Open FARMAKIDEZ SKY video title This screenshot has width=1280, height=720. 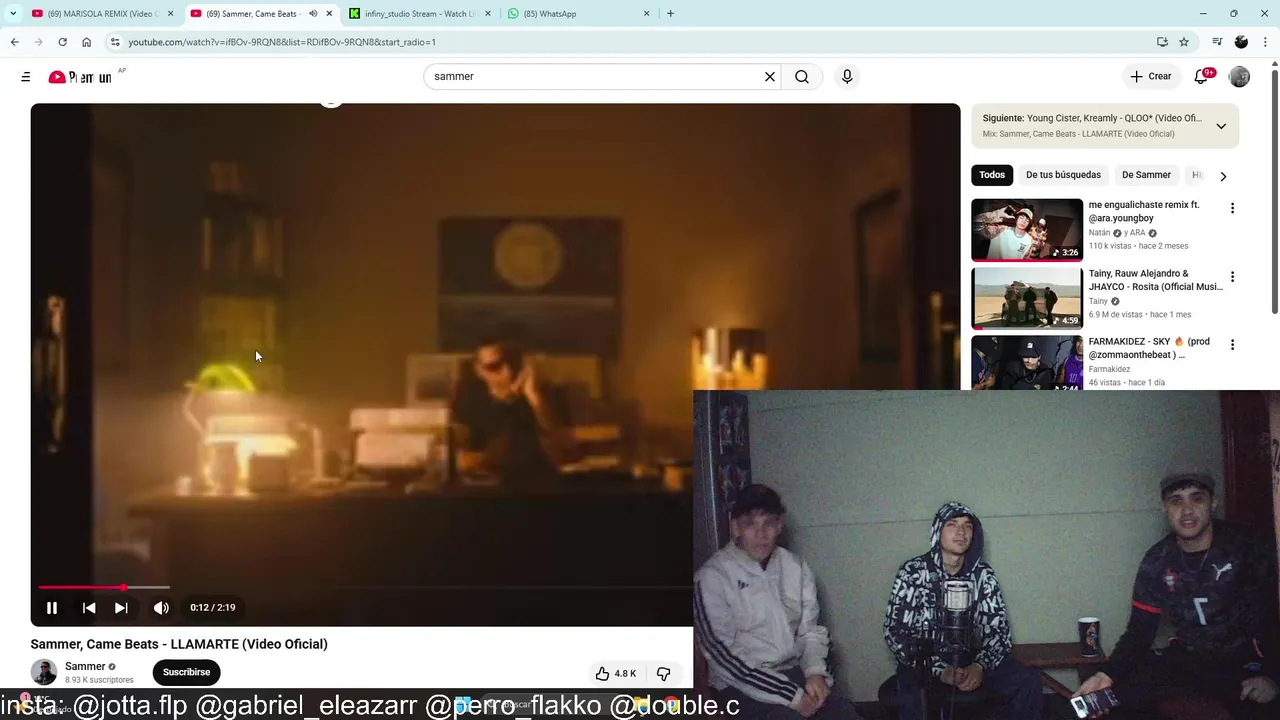[x=1150, y=348]
